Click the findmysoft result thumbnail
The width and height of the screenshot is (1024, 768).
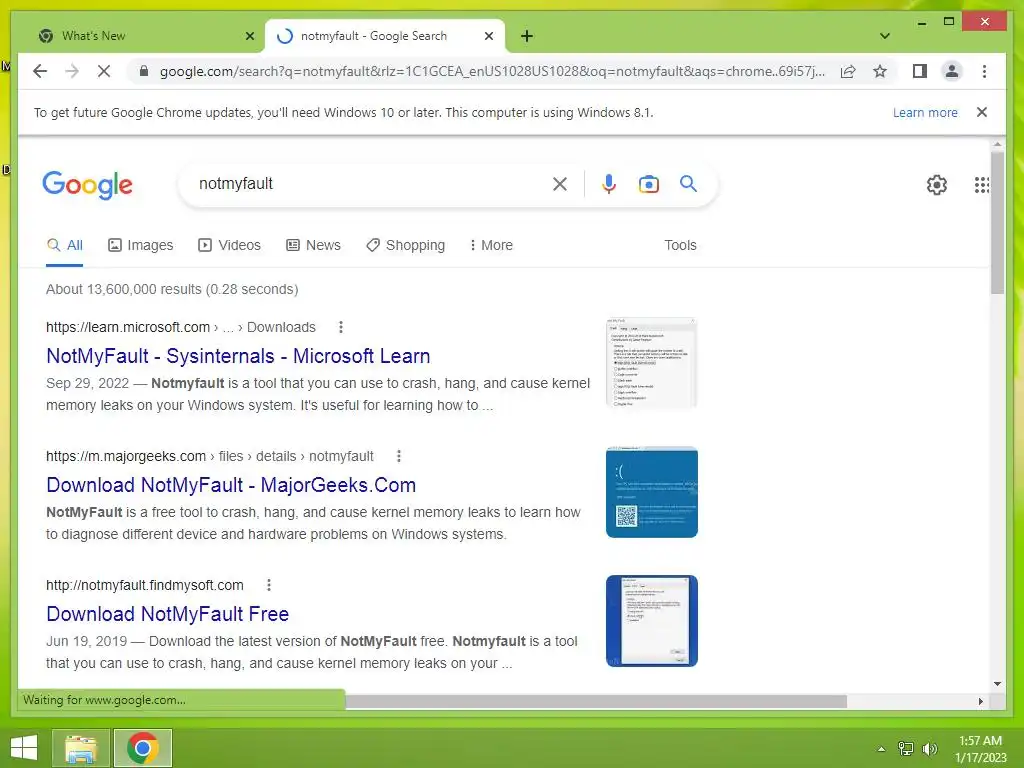tap(652, 621)
